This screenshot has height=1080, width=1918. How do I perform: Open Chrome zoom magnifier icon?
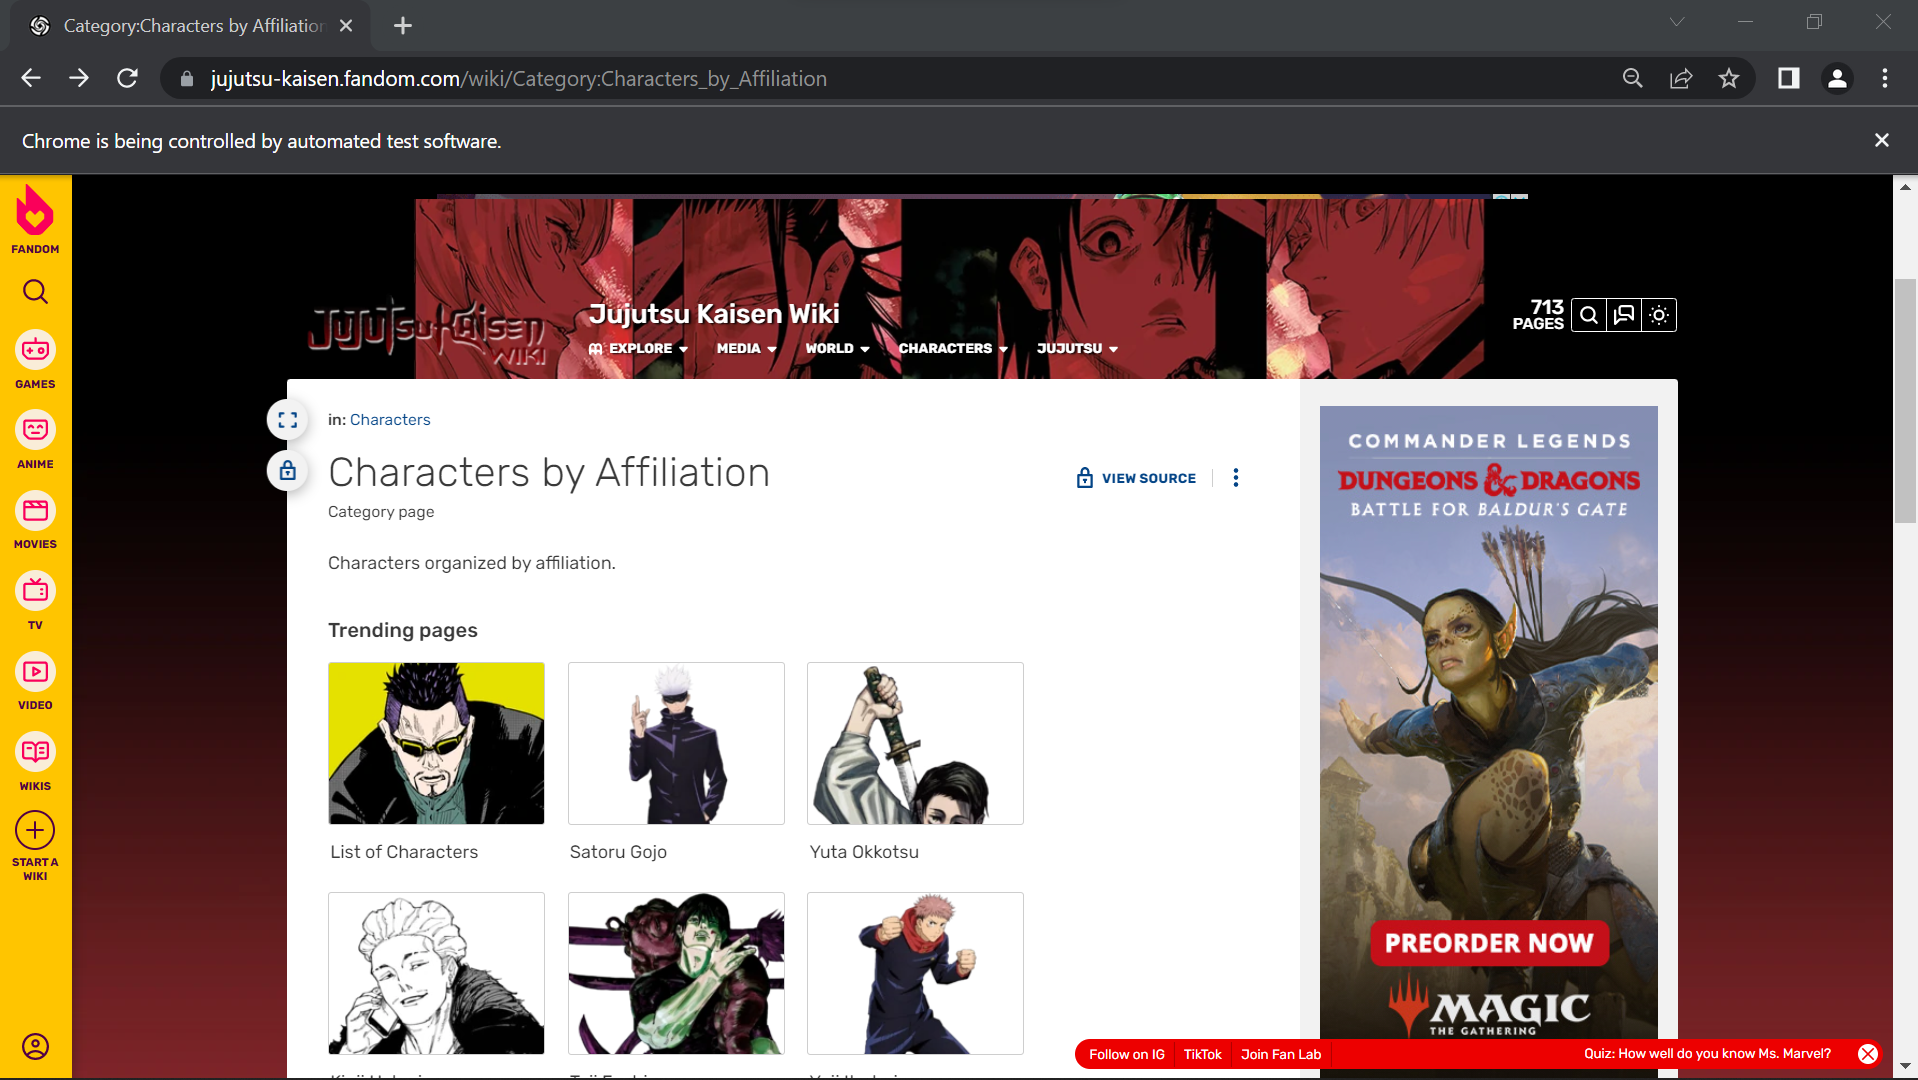pos(1633,78)
